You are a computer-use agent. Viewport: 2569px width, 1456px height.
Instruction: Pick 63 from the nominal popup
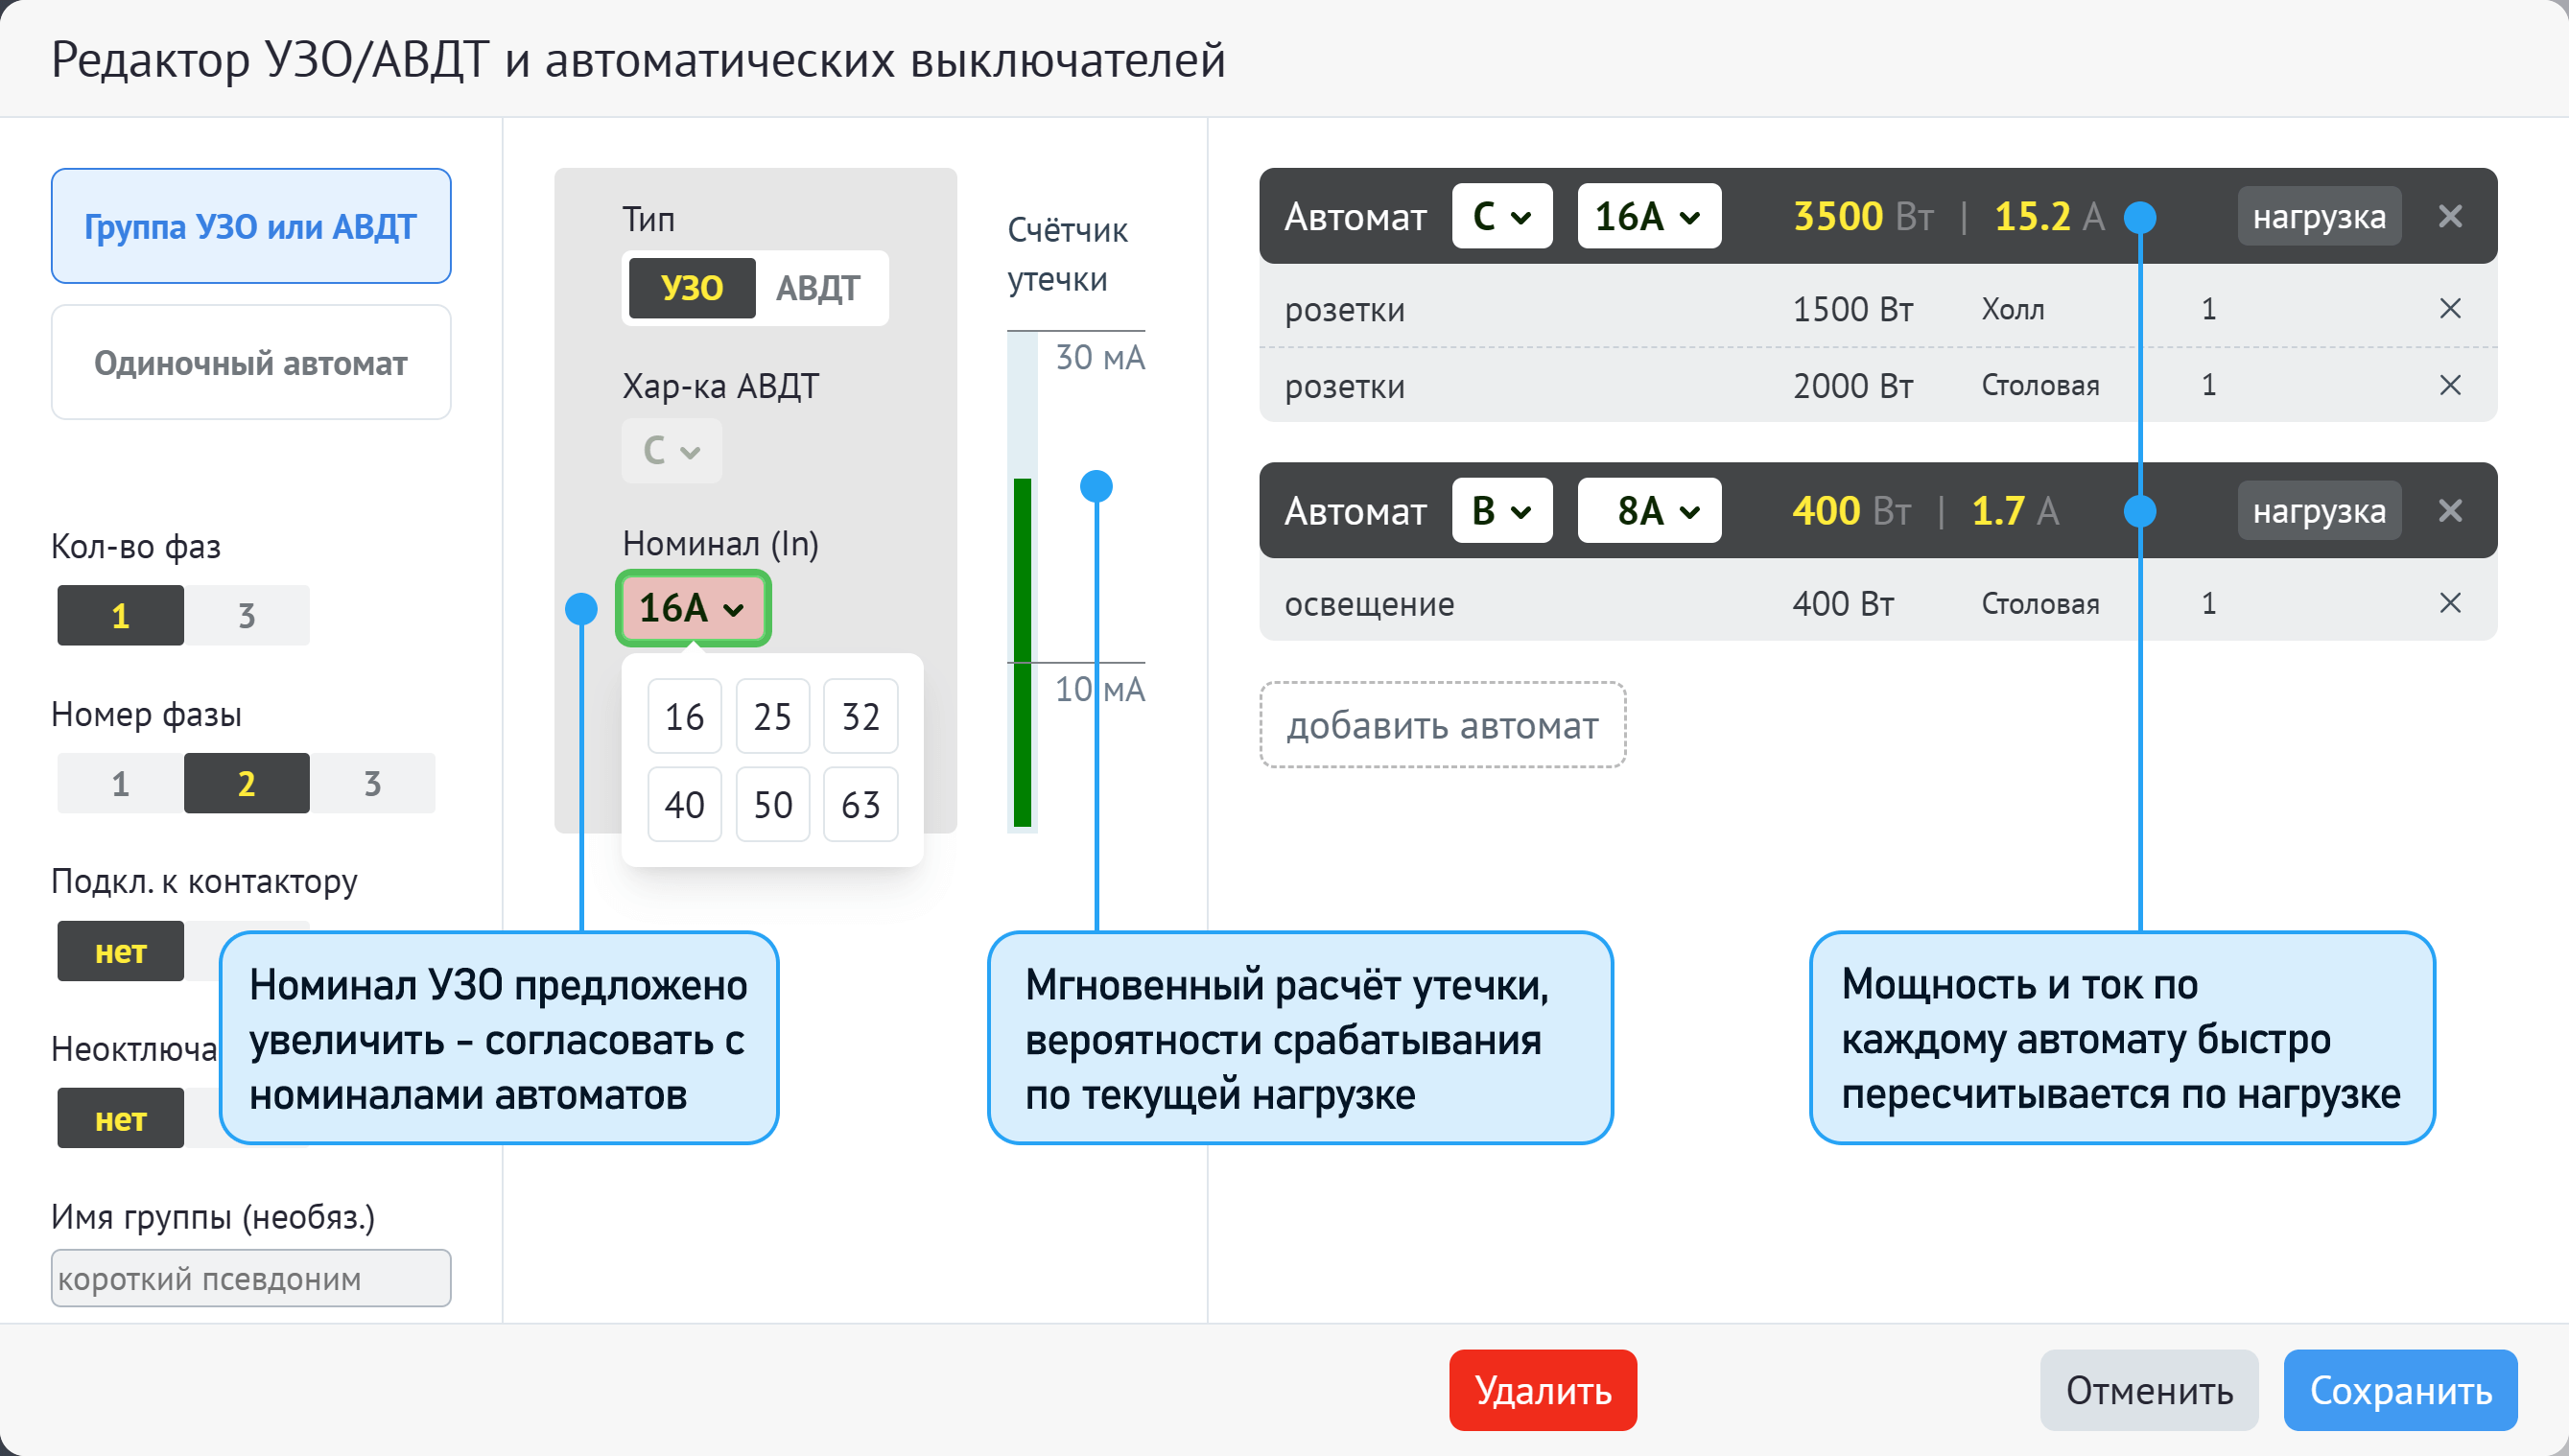pos(861,804)
